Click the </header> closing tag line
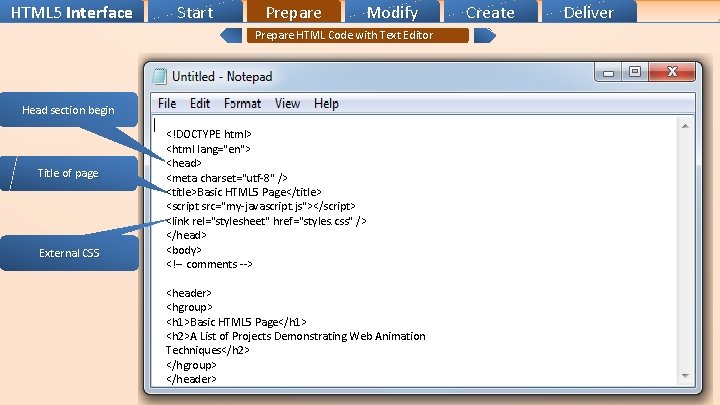Image resolution: width=720 pixels, height=405 pixels. pos(191,379)
